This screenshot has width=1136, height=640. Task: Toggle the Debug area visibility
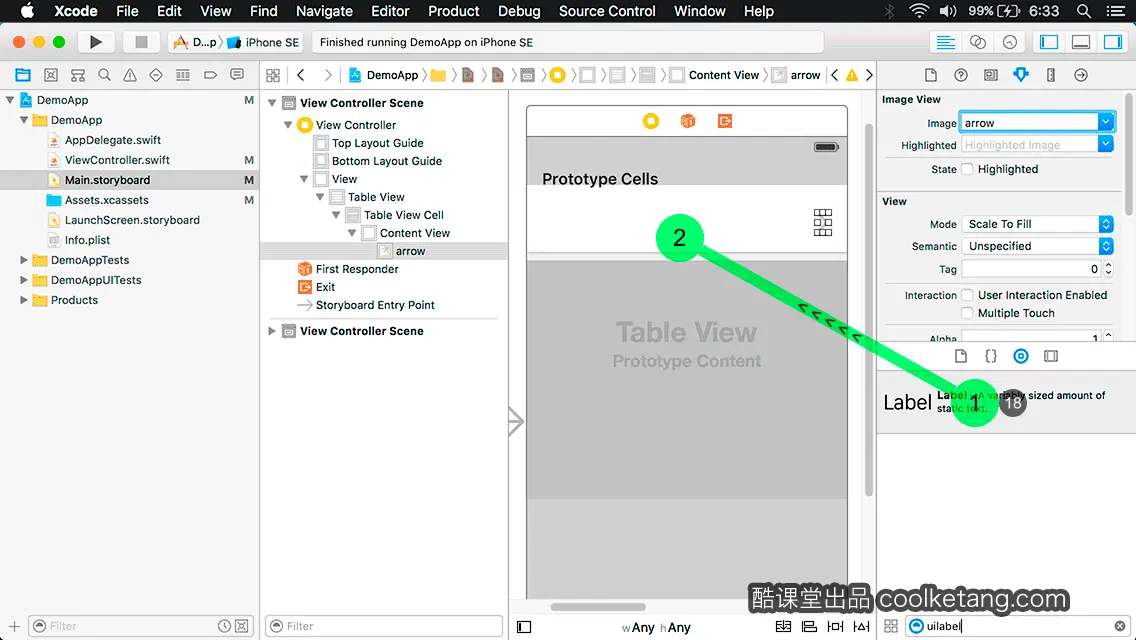click(1080, 42)
